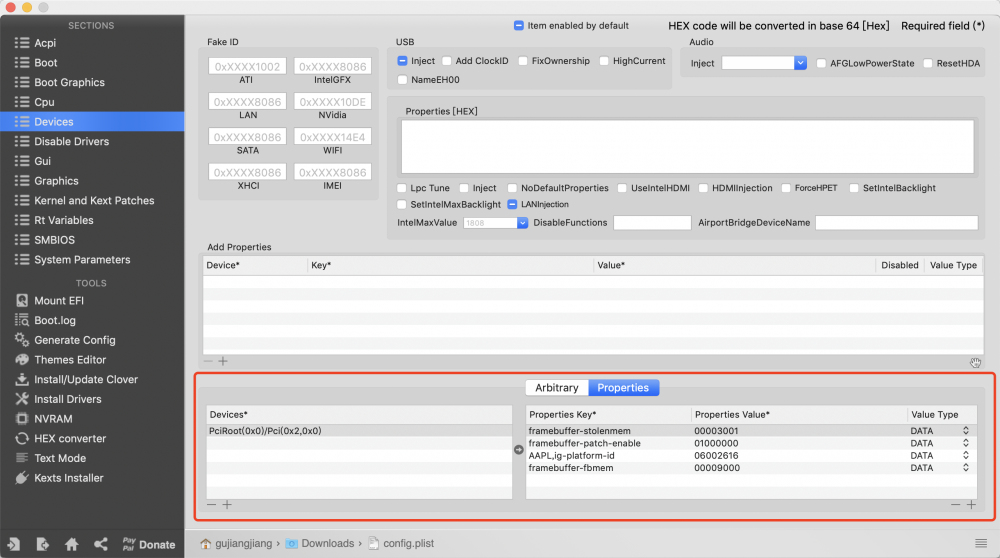Viewport: 1000px width, 558px height.
Task: Enable ResetHDA checkbox
Action: click(928, 63)
